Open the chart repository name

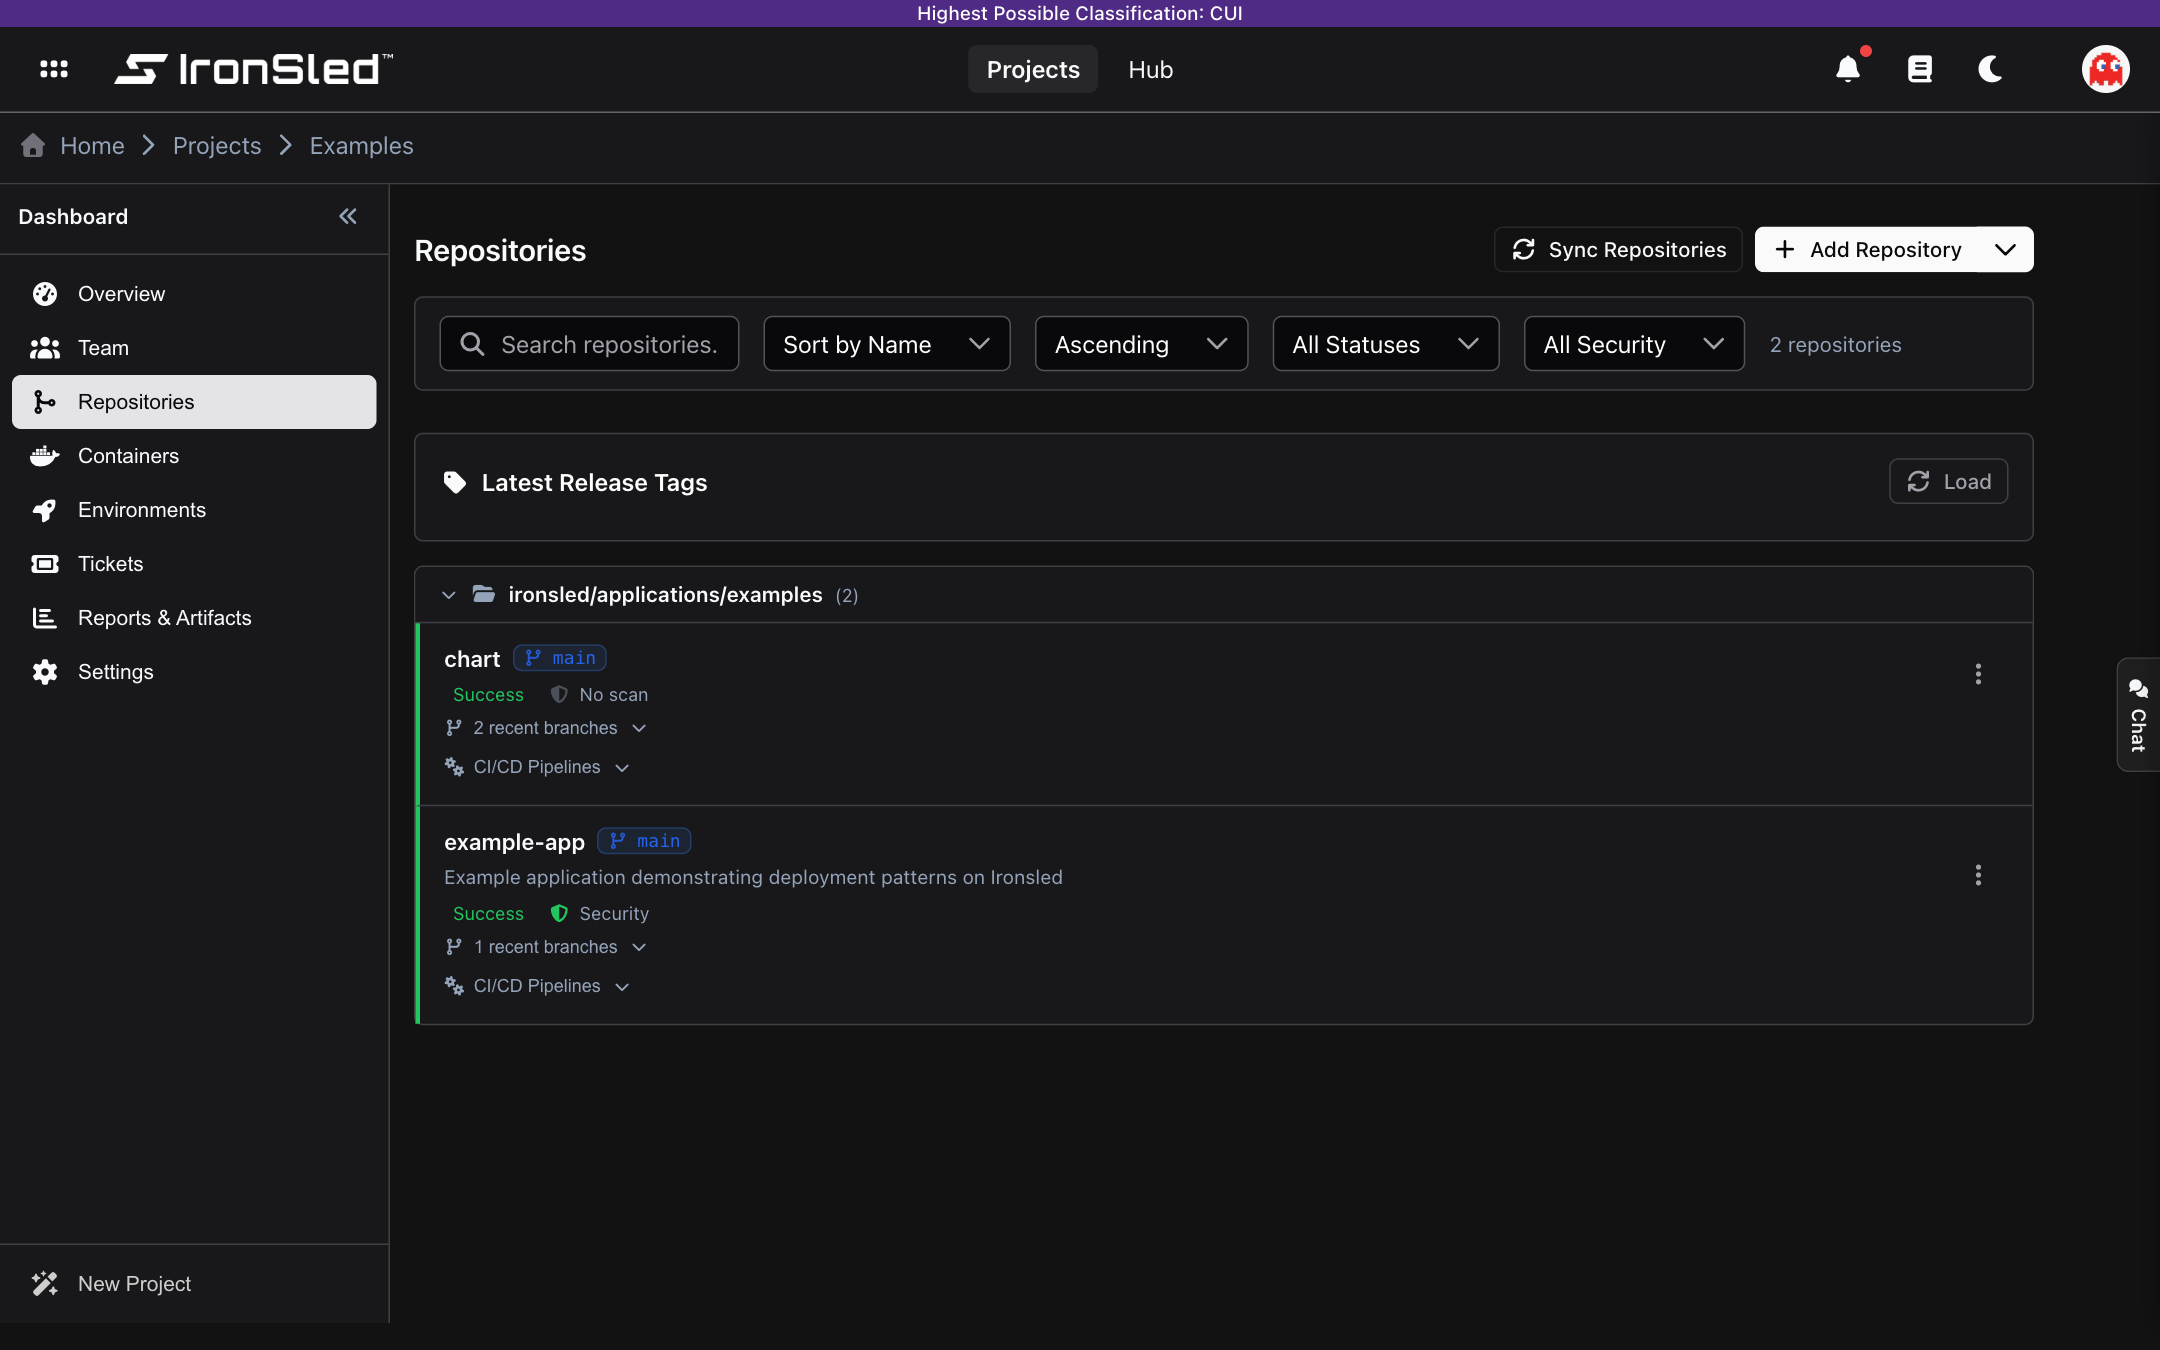(472, 659)
